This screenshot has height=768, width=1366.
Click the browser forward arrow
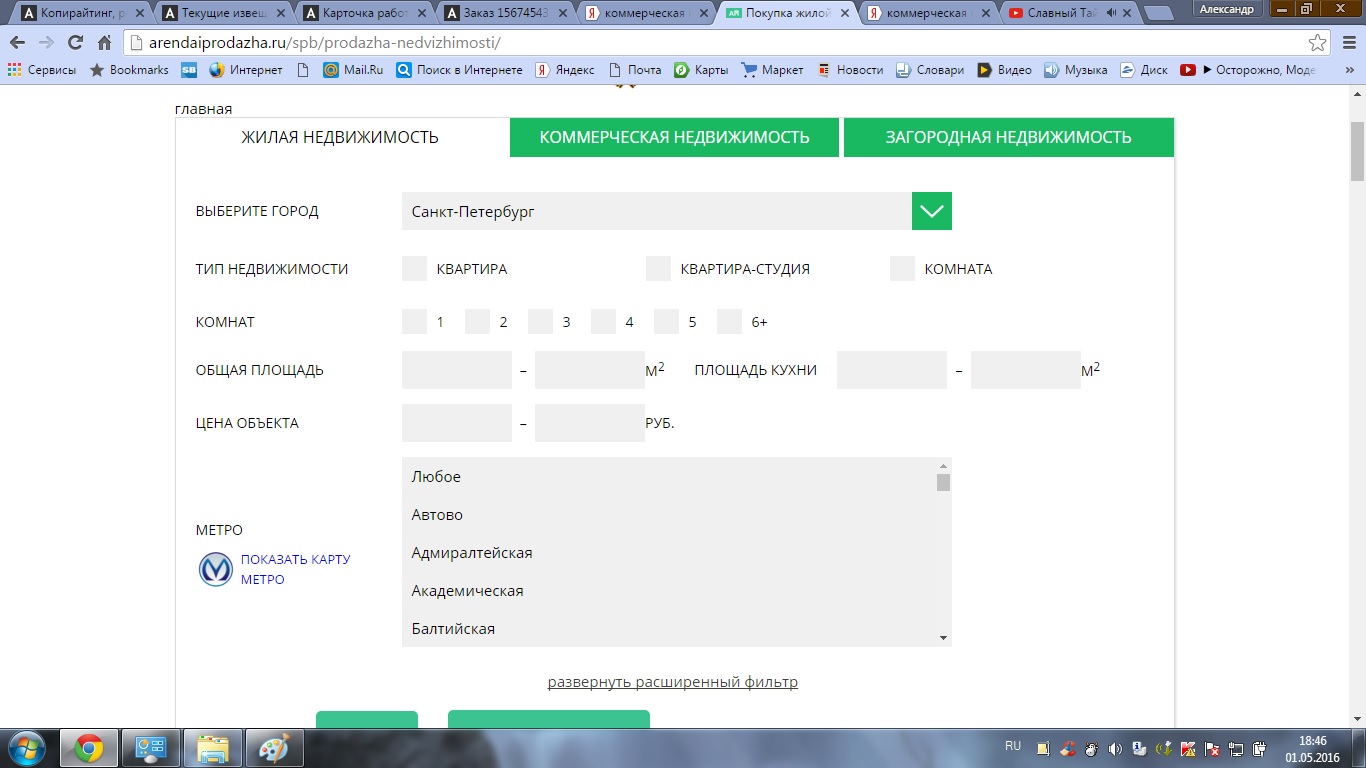coord(46,43)
